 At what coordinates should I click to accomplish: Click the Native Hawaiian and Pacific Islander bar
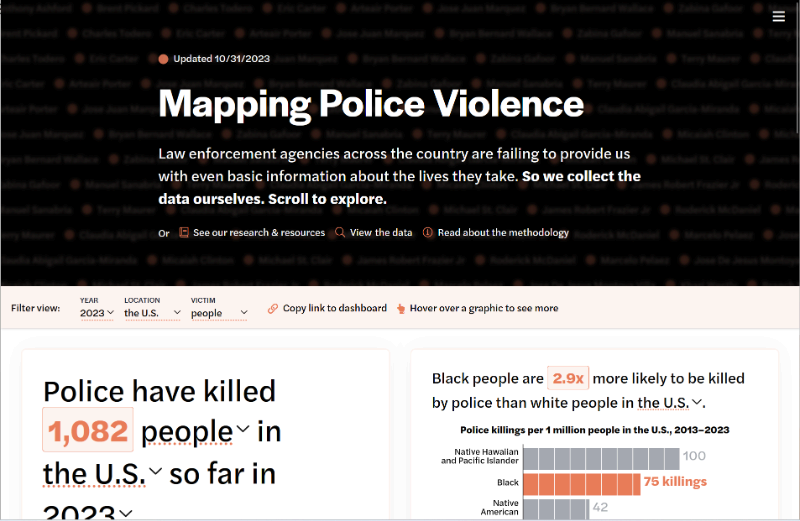[x=600, y=458]
